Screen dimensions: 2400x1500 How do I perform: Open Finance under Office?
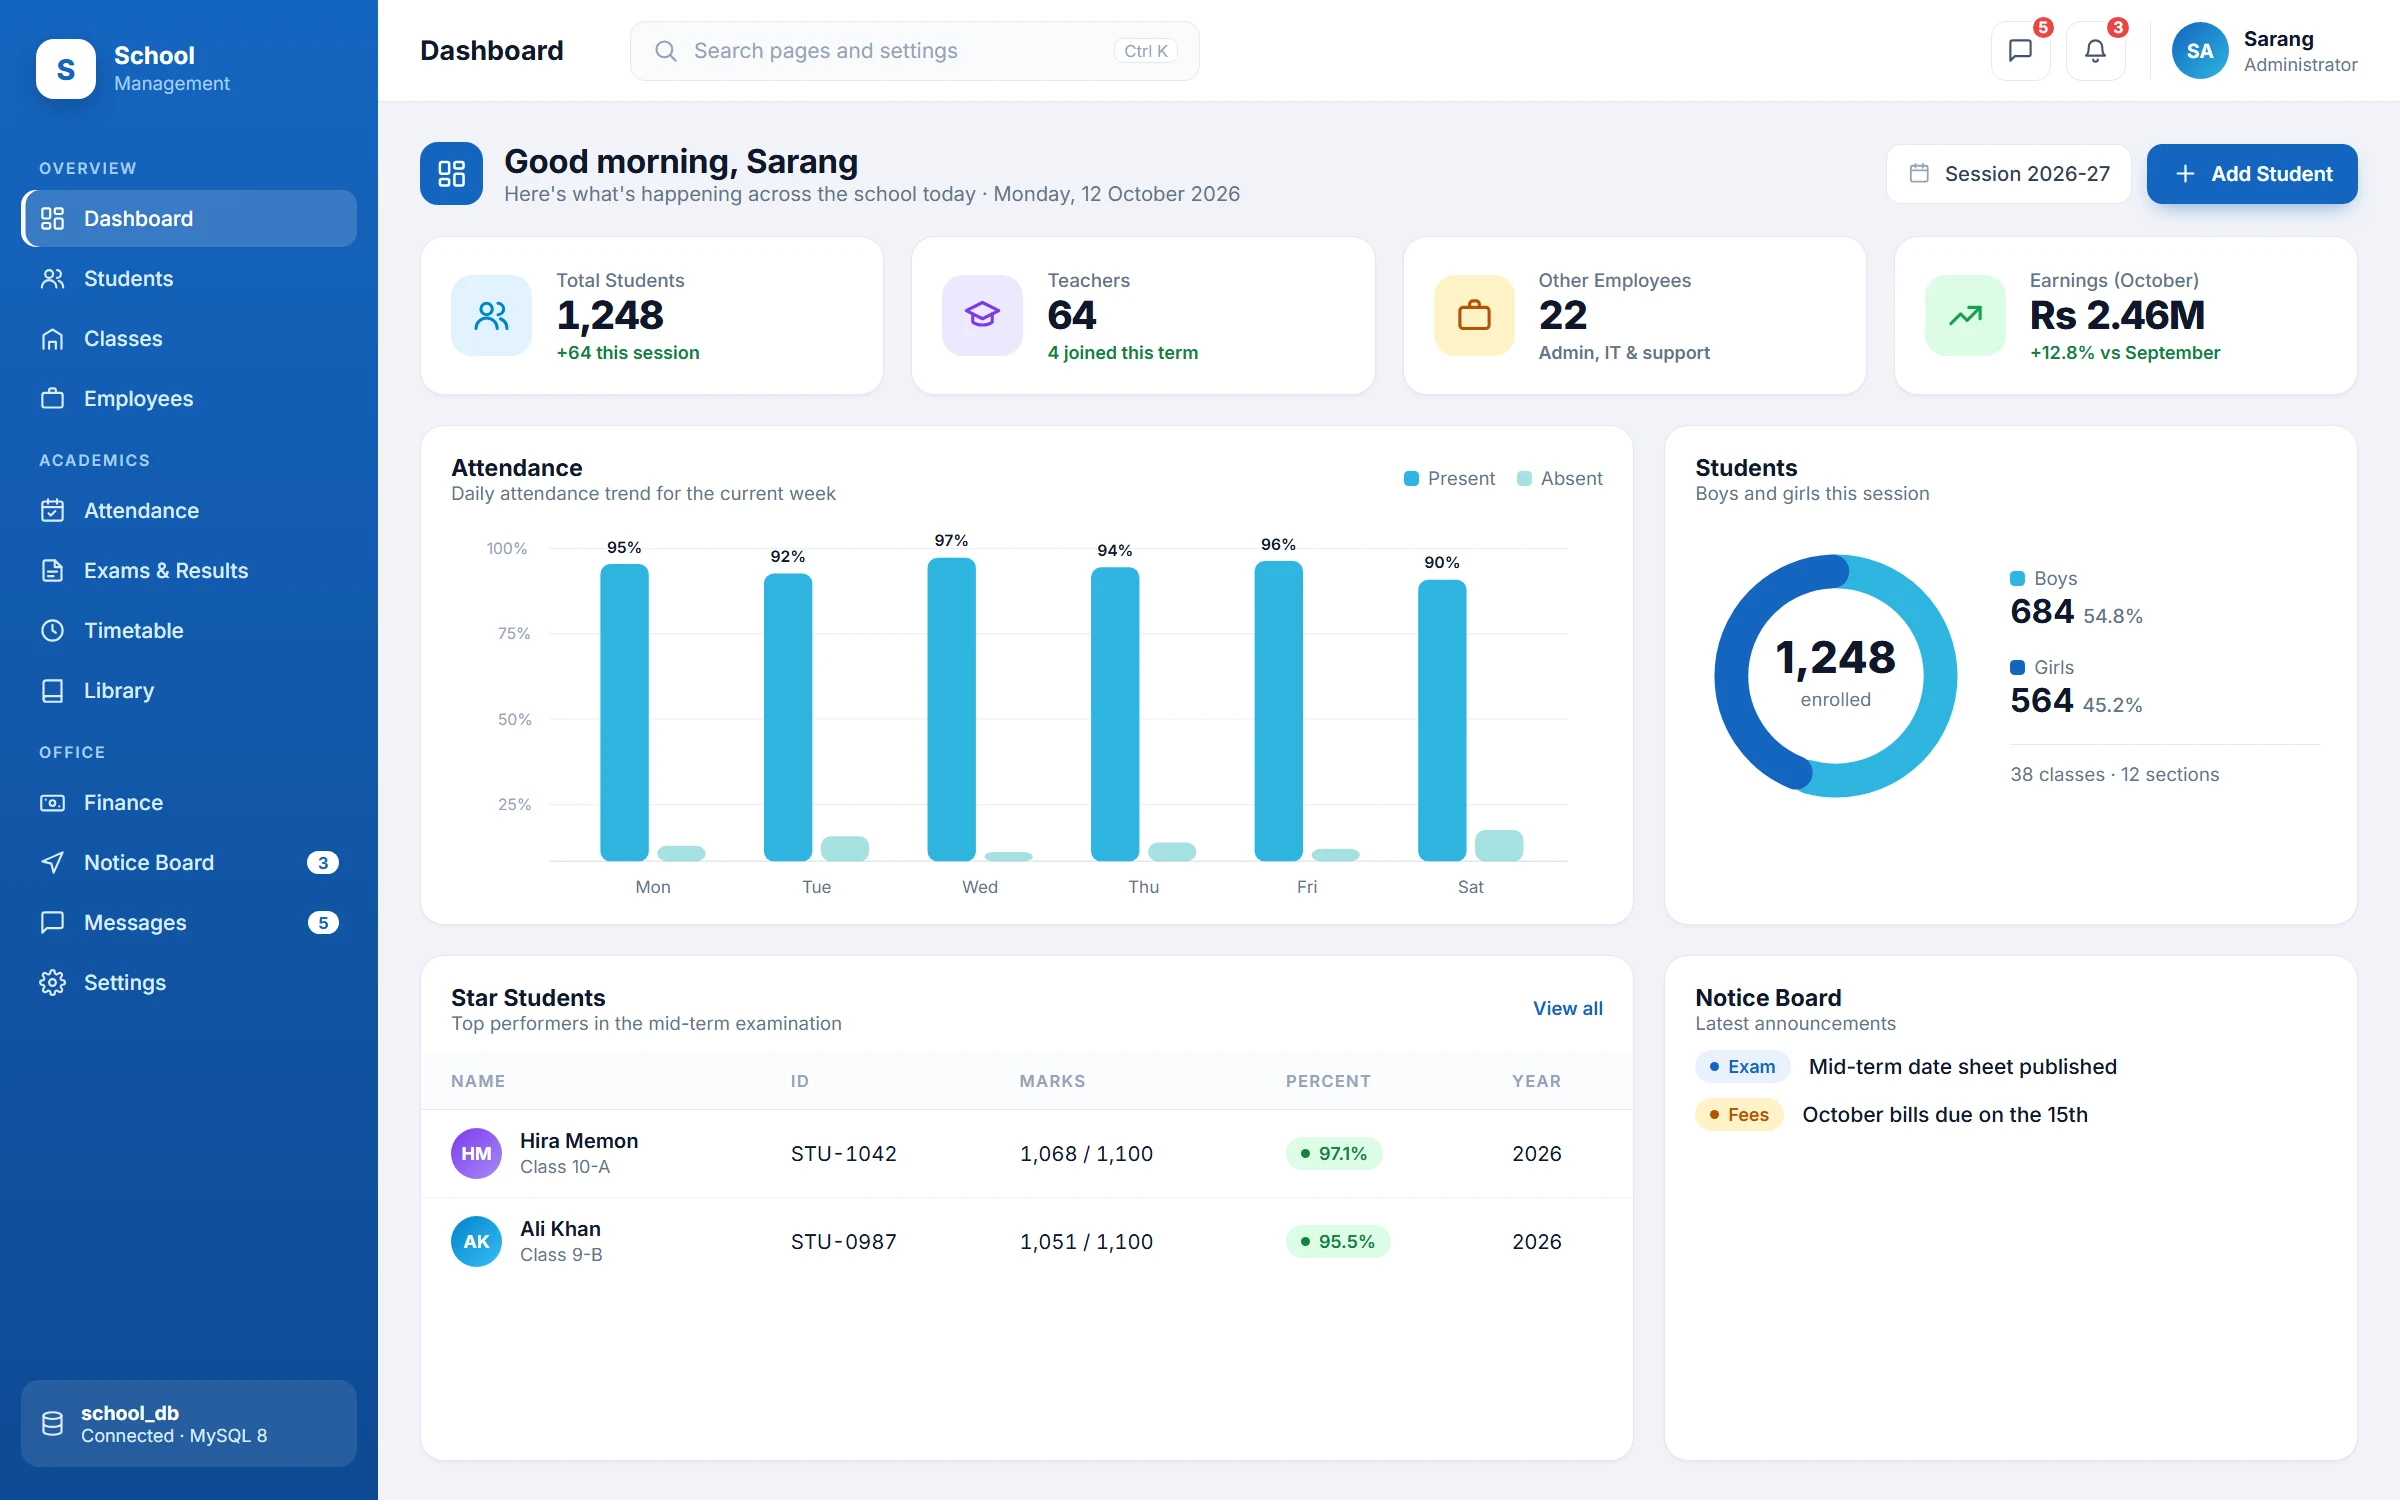click(189, 803)
